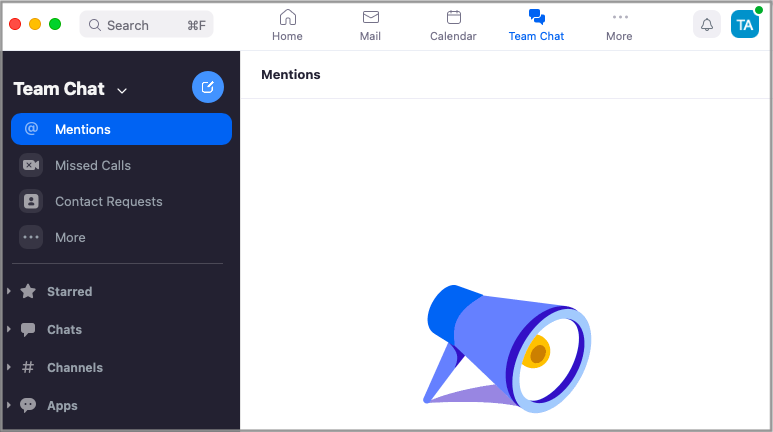This screenshot has width=773, height=432.
Task: Expand the Chats section arrow
Action: tap(9, 329)
